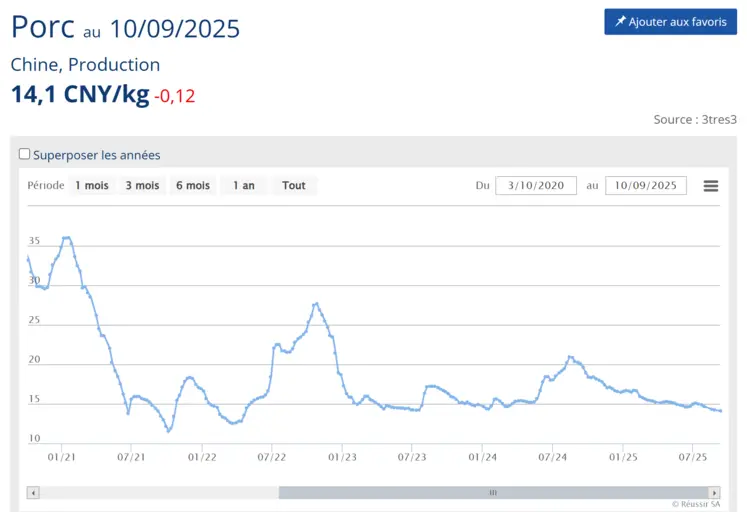Click the last data point of the curve
Image resolution: width=747 pixels, height=512 pixels.
(x=720, y=411)
